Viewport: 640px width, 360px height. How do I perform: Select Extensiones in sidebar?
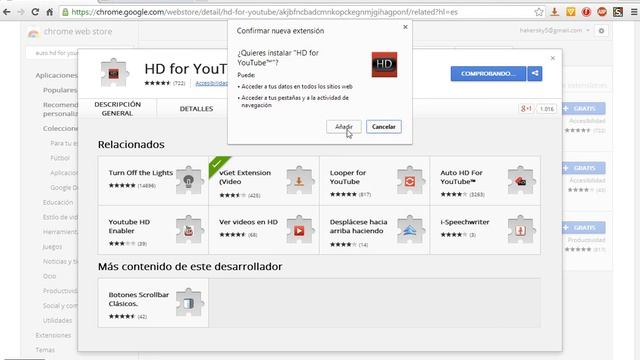[53, 335]
